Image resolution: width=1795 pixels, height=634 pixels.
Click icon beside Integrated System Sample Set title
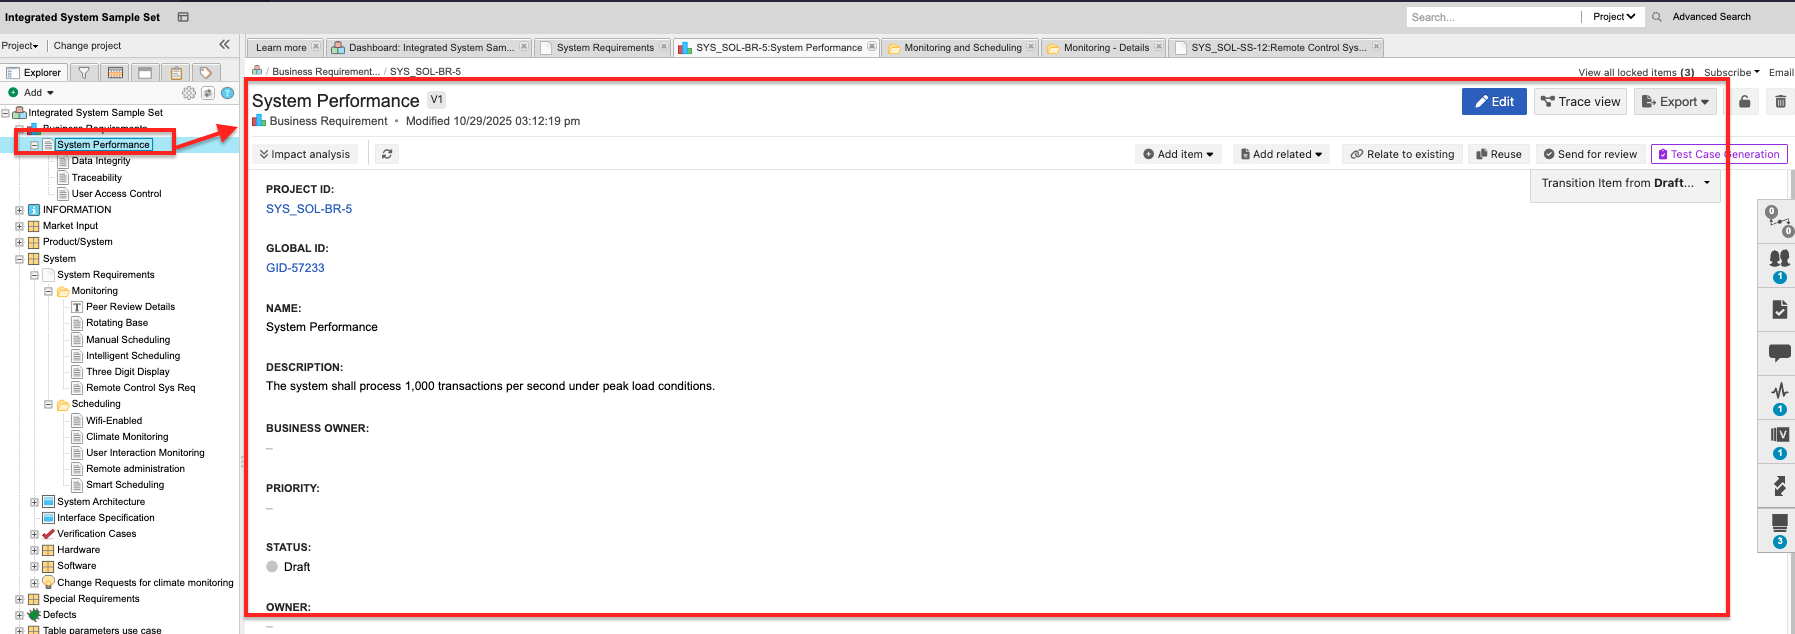183,17
